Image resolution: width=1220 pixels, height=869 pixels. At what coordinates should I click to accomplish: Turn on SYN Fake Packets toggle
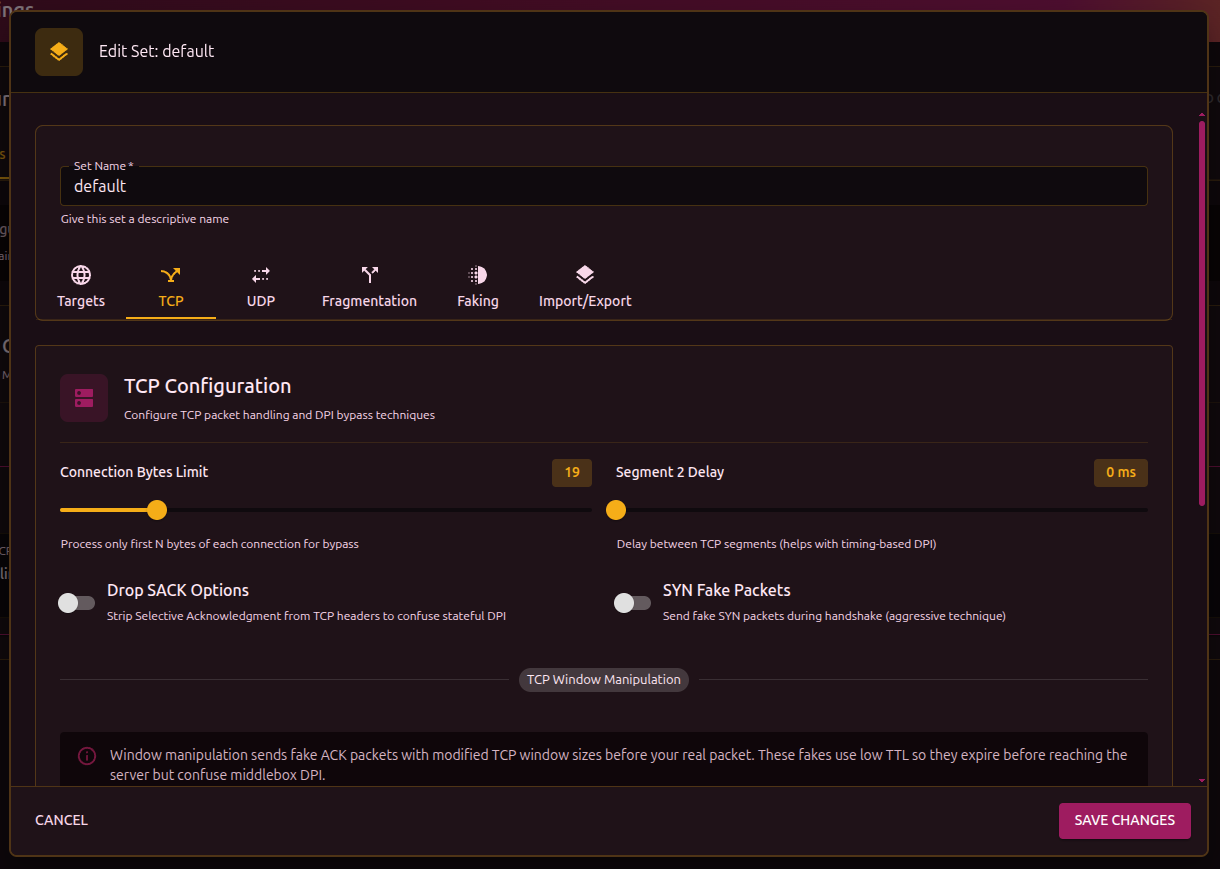[632, 602]
